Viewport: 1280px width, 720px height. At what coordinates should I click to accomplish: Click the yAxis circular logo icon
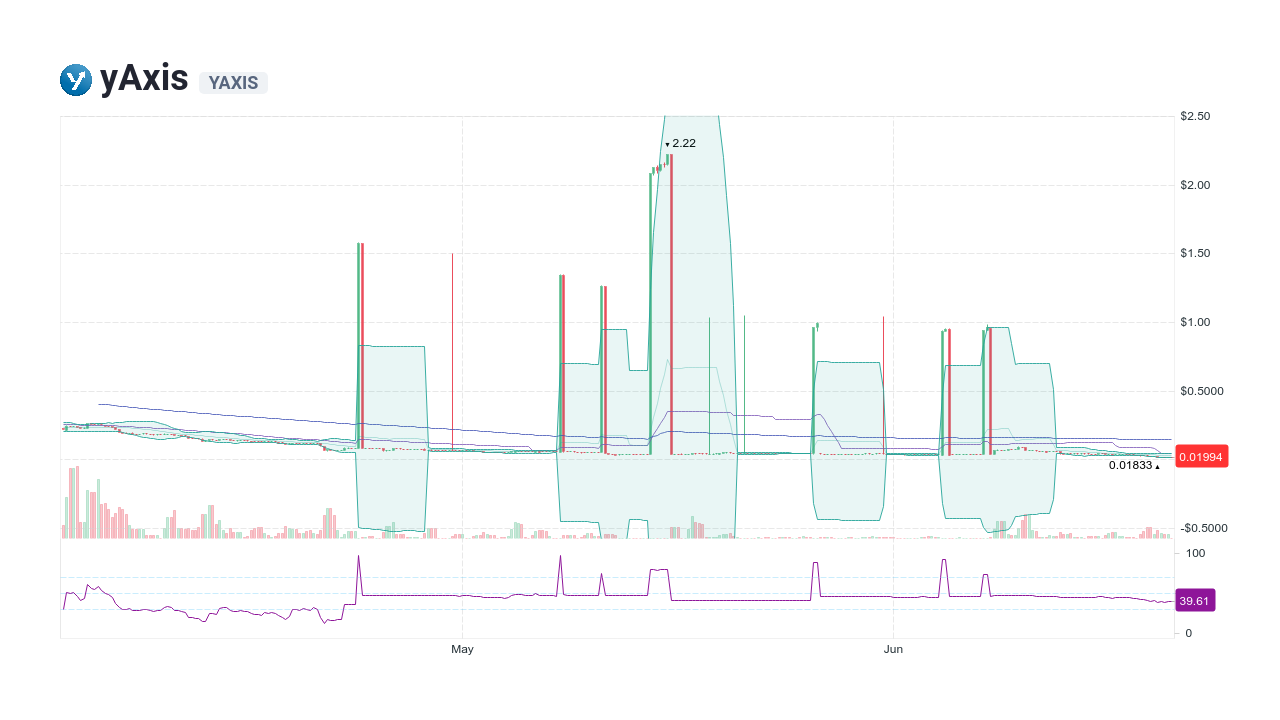pyautogui.click(x=76, y=79)
